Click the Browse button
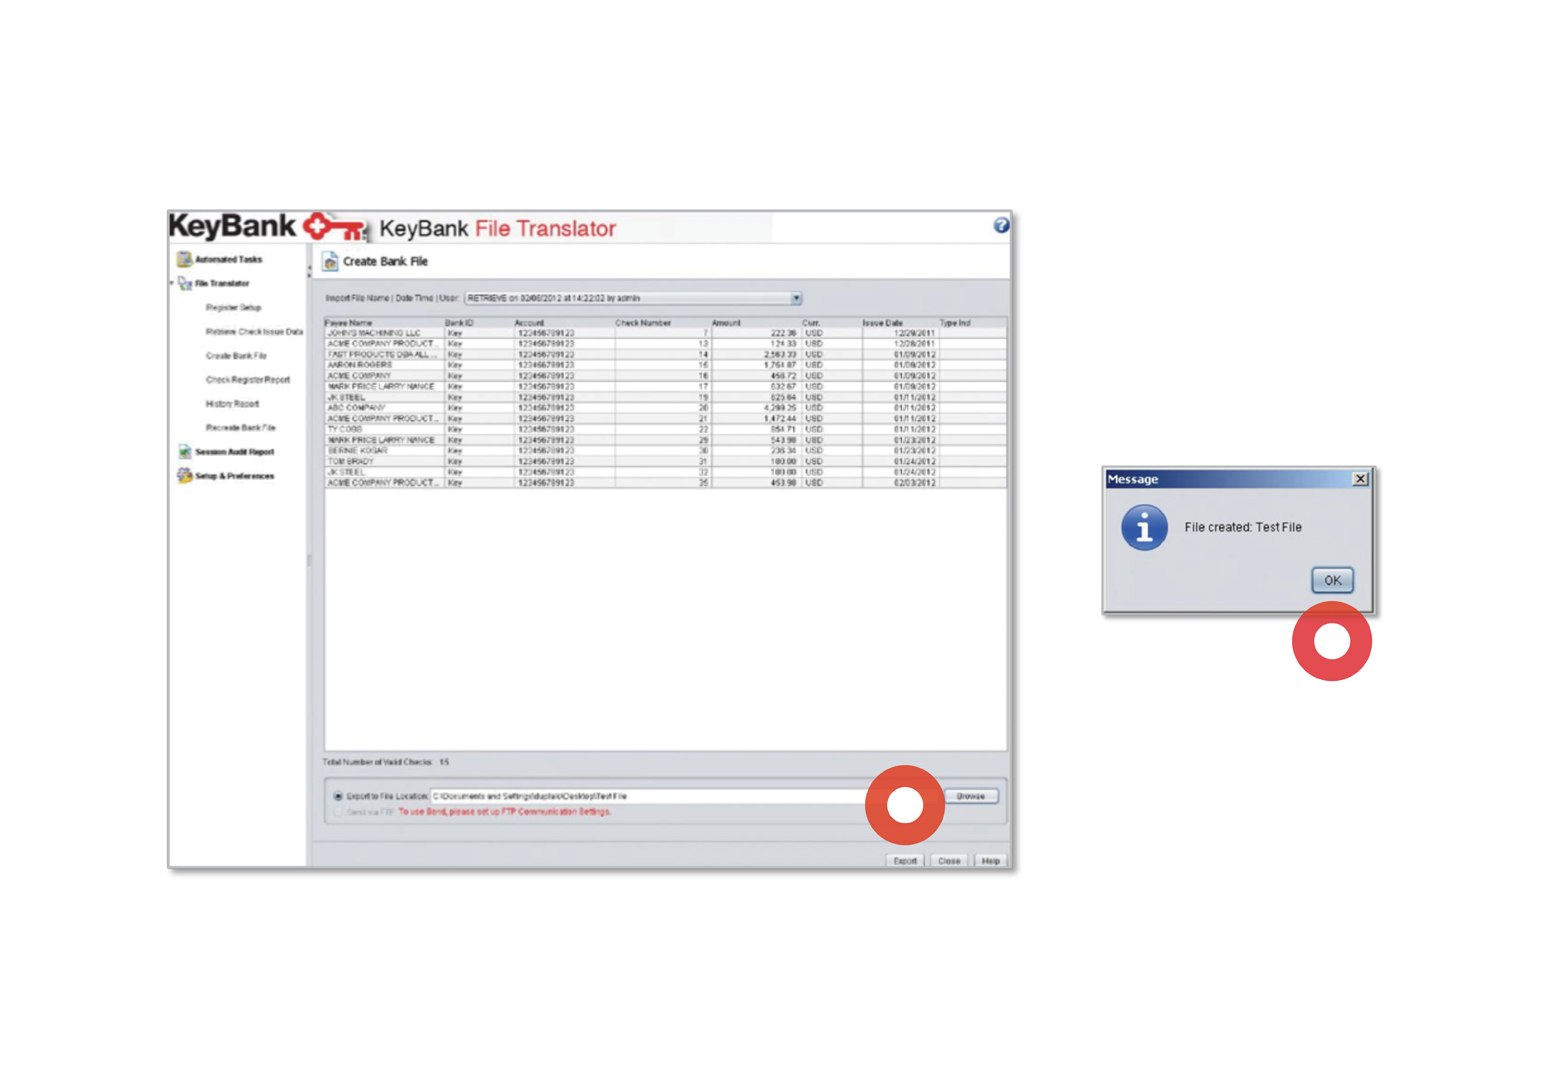The width and height of the screenshot is (1550, 1087). tap(971, 797)
